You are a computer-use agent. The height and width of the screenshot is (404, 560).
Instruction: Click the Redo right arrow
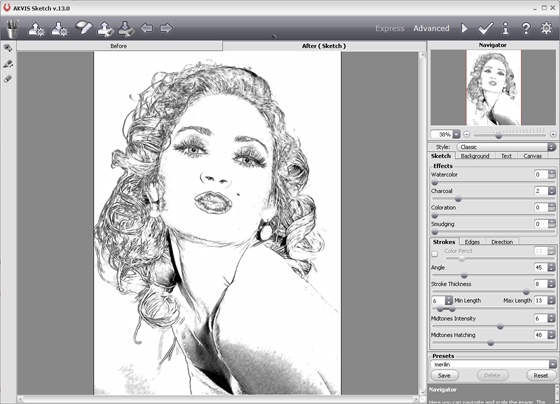click(x=166, y=28)
